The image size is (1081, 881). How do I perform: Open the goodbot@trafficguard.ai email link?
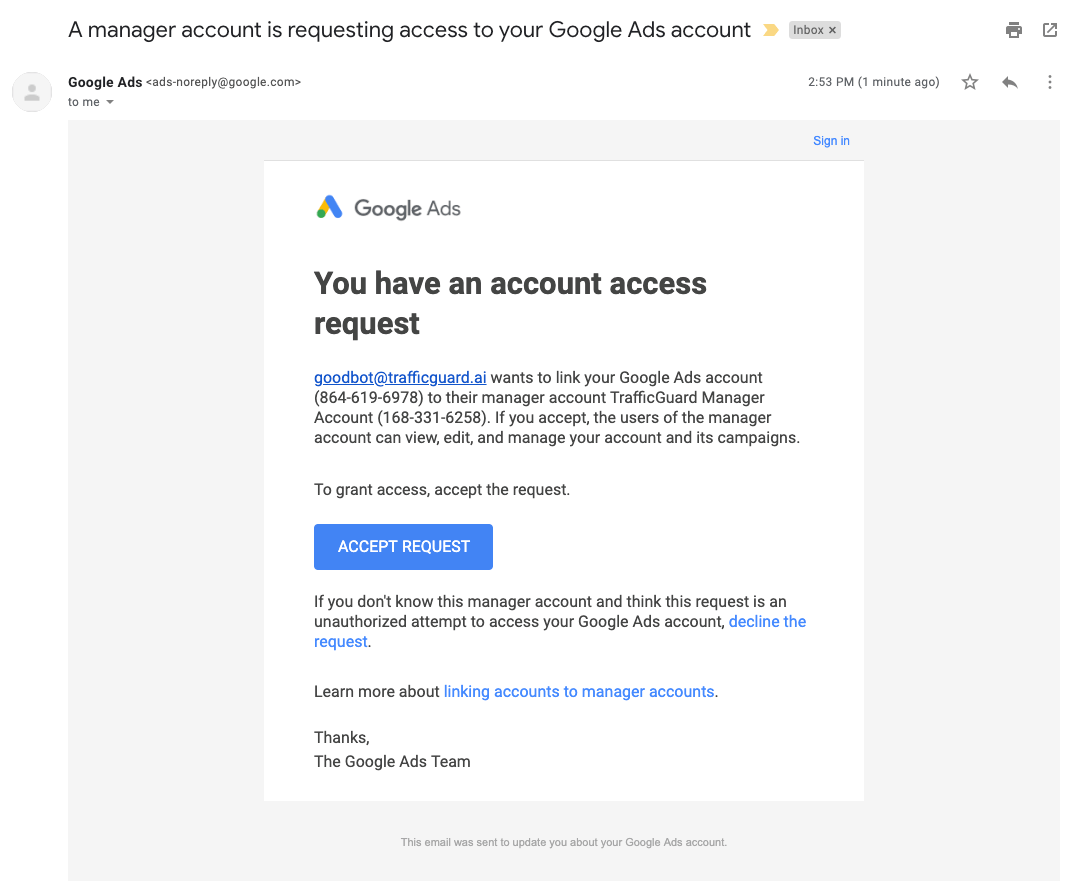click(400, 377)
